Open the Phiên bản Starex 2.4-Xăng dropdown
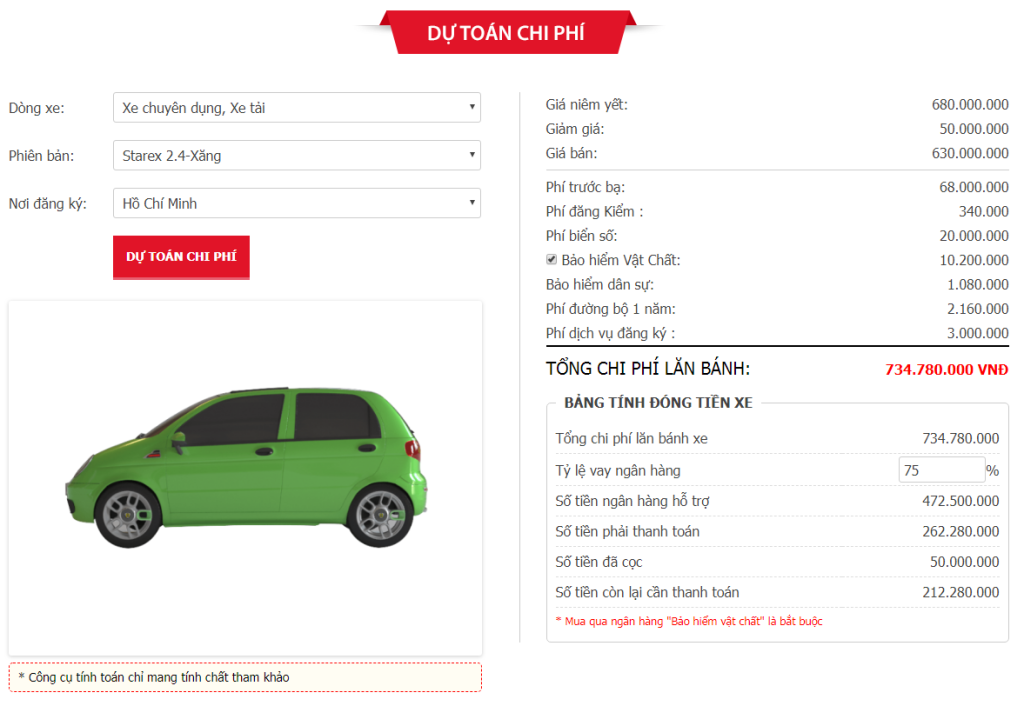Screen dimensions: 1024x706 [x=296, y=155]
